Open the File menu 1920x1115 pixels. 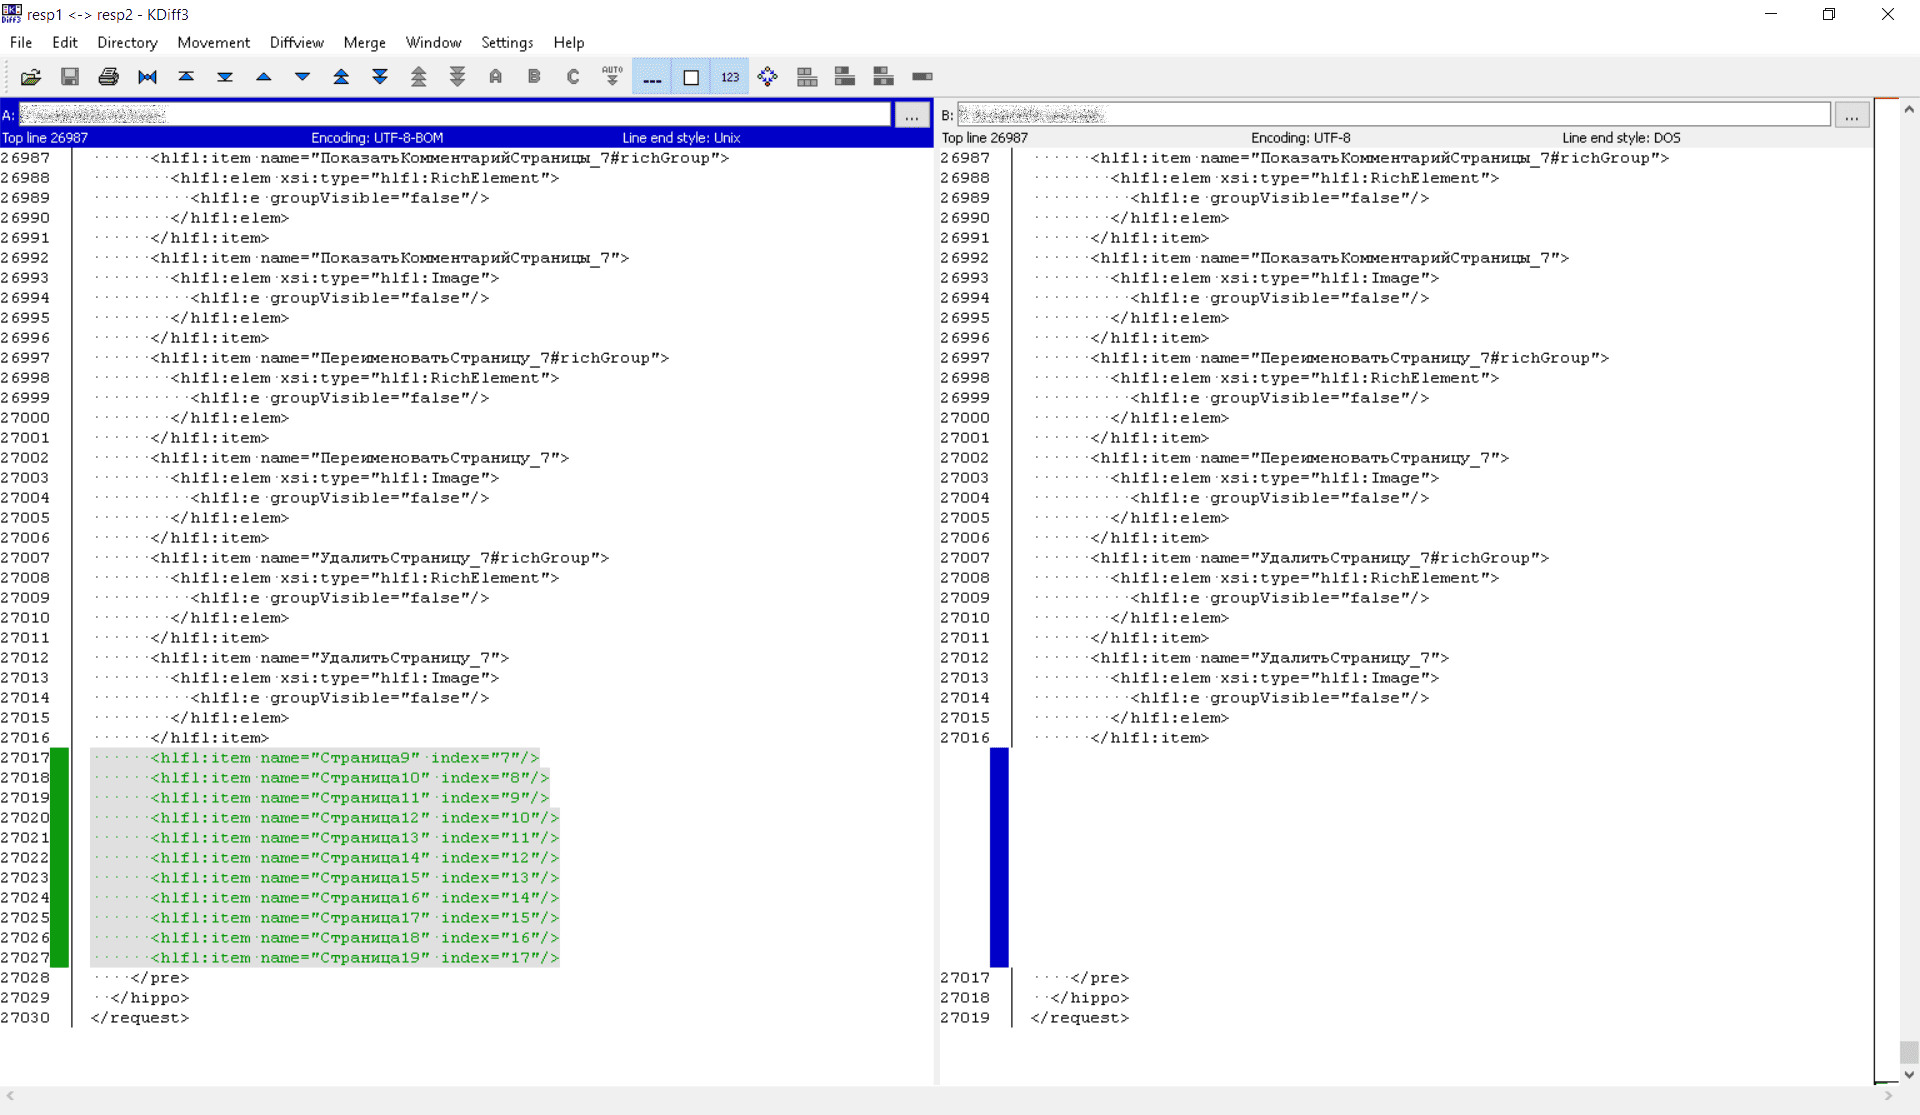click(x=21, y=42)
